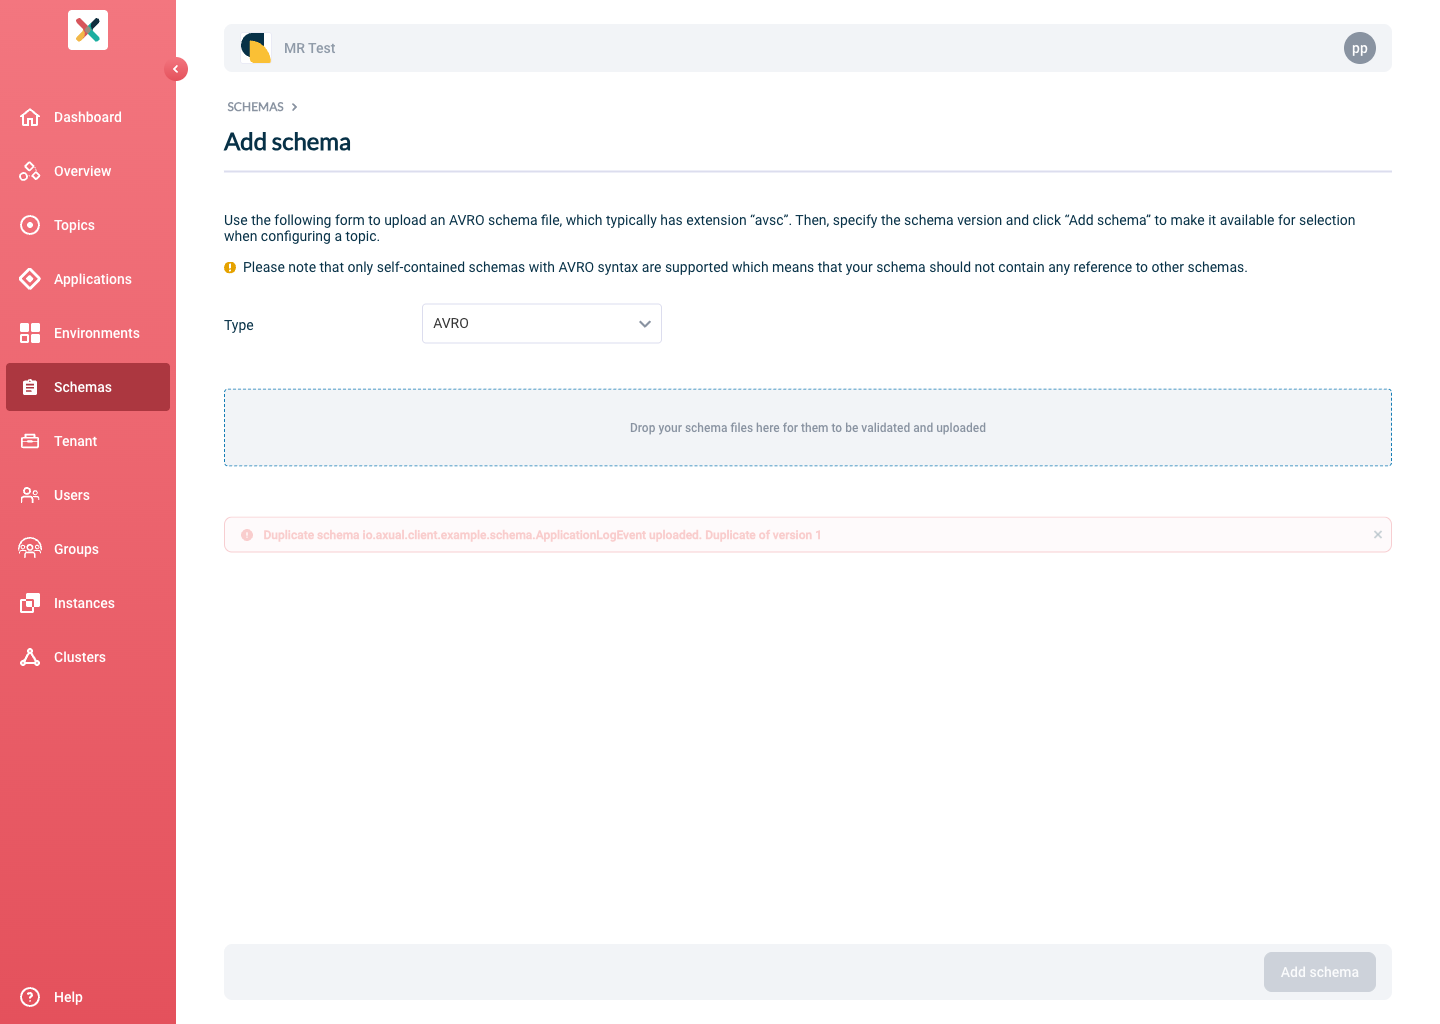Click the Instances icon in sidebar
Image resolution: width=1440 pixels, height=1024 pixels.
pos(30,603)
